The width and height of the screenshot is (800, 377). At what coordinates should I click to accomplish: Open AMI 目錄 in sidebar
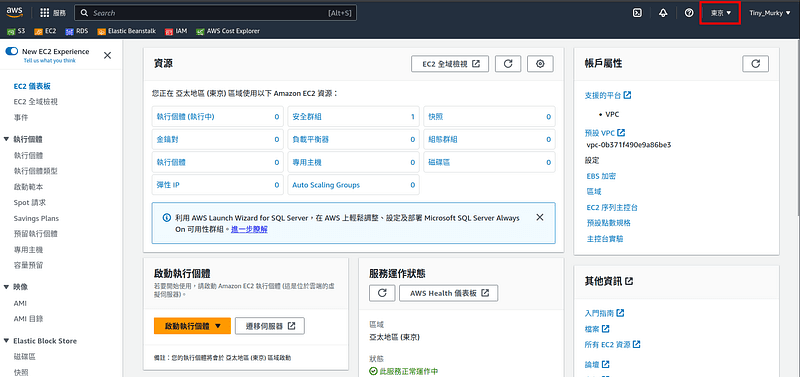pos(29,319)
